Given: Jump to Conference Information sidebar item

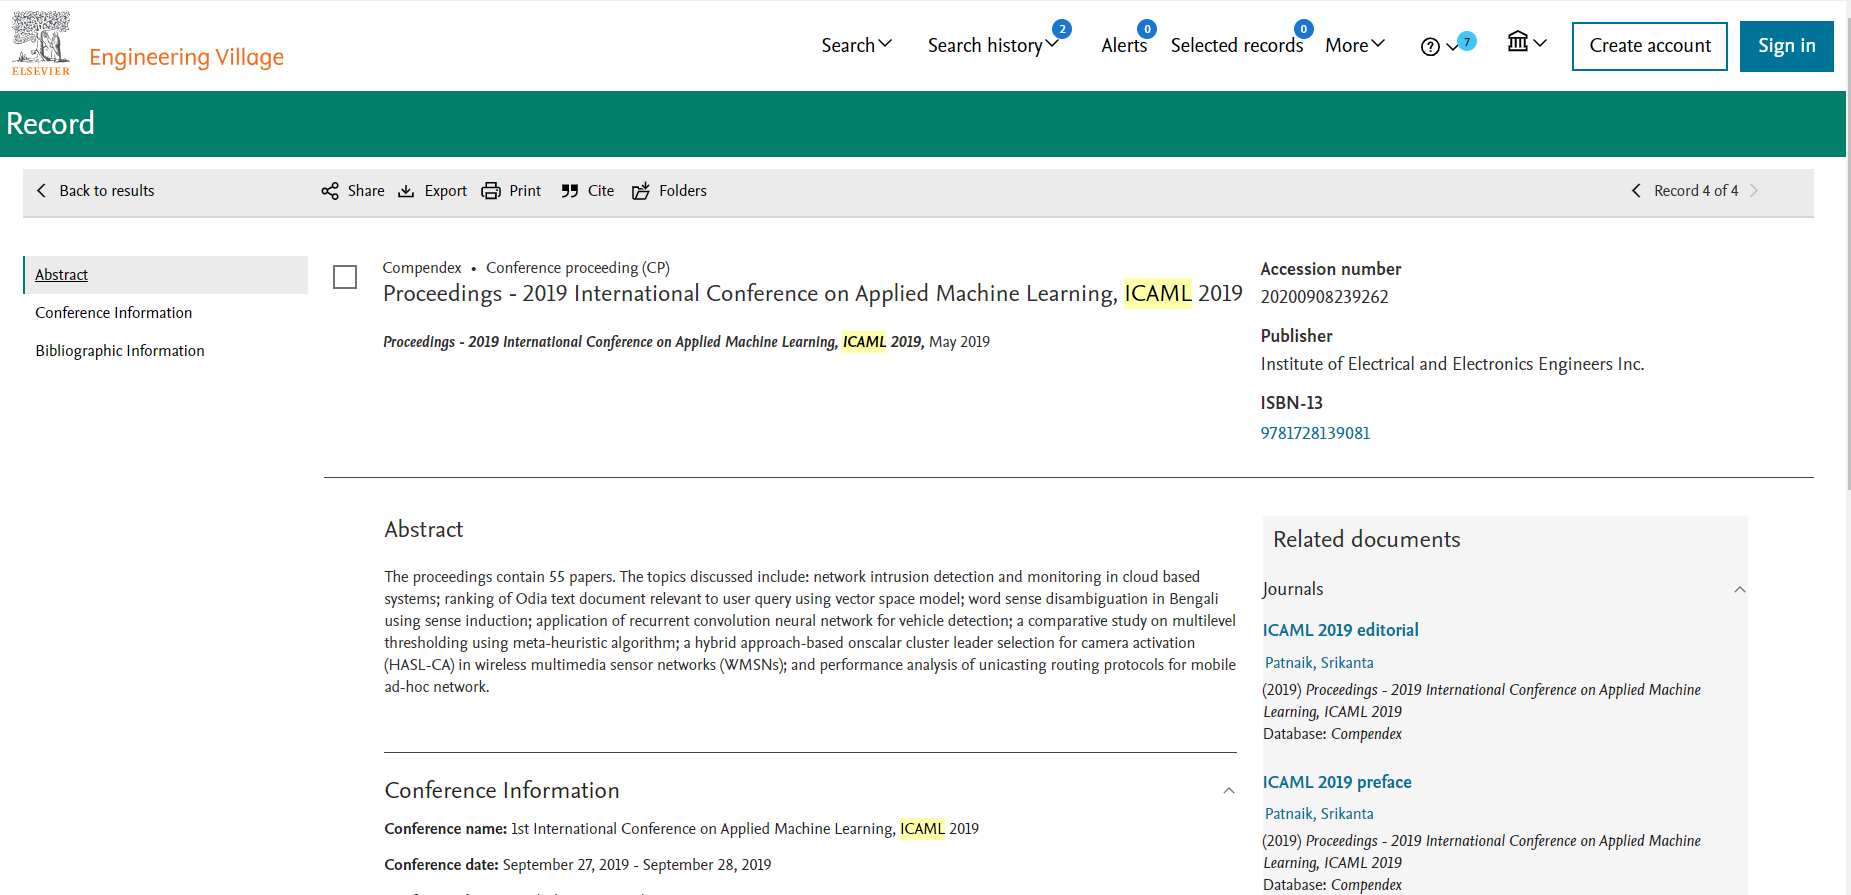Looking at the screenshot, I should click(114, 313).
